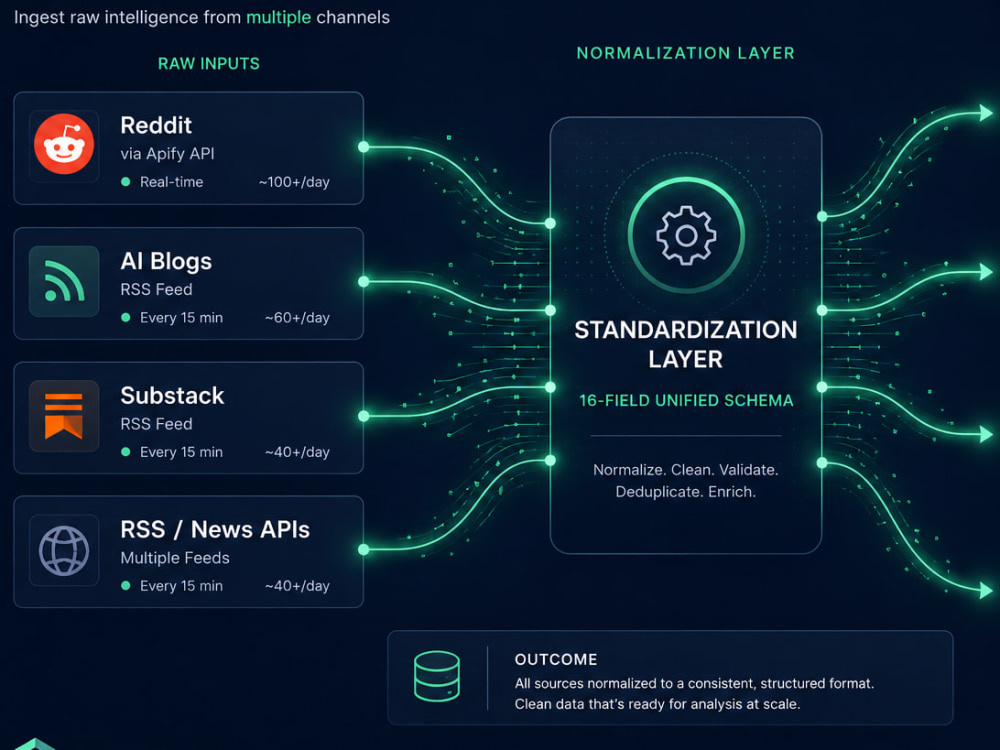Click "Every 15 min" in the AI Blogs card
This screenshot has width=1000, height=750.
click(x=182, y=318)
